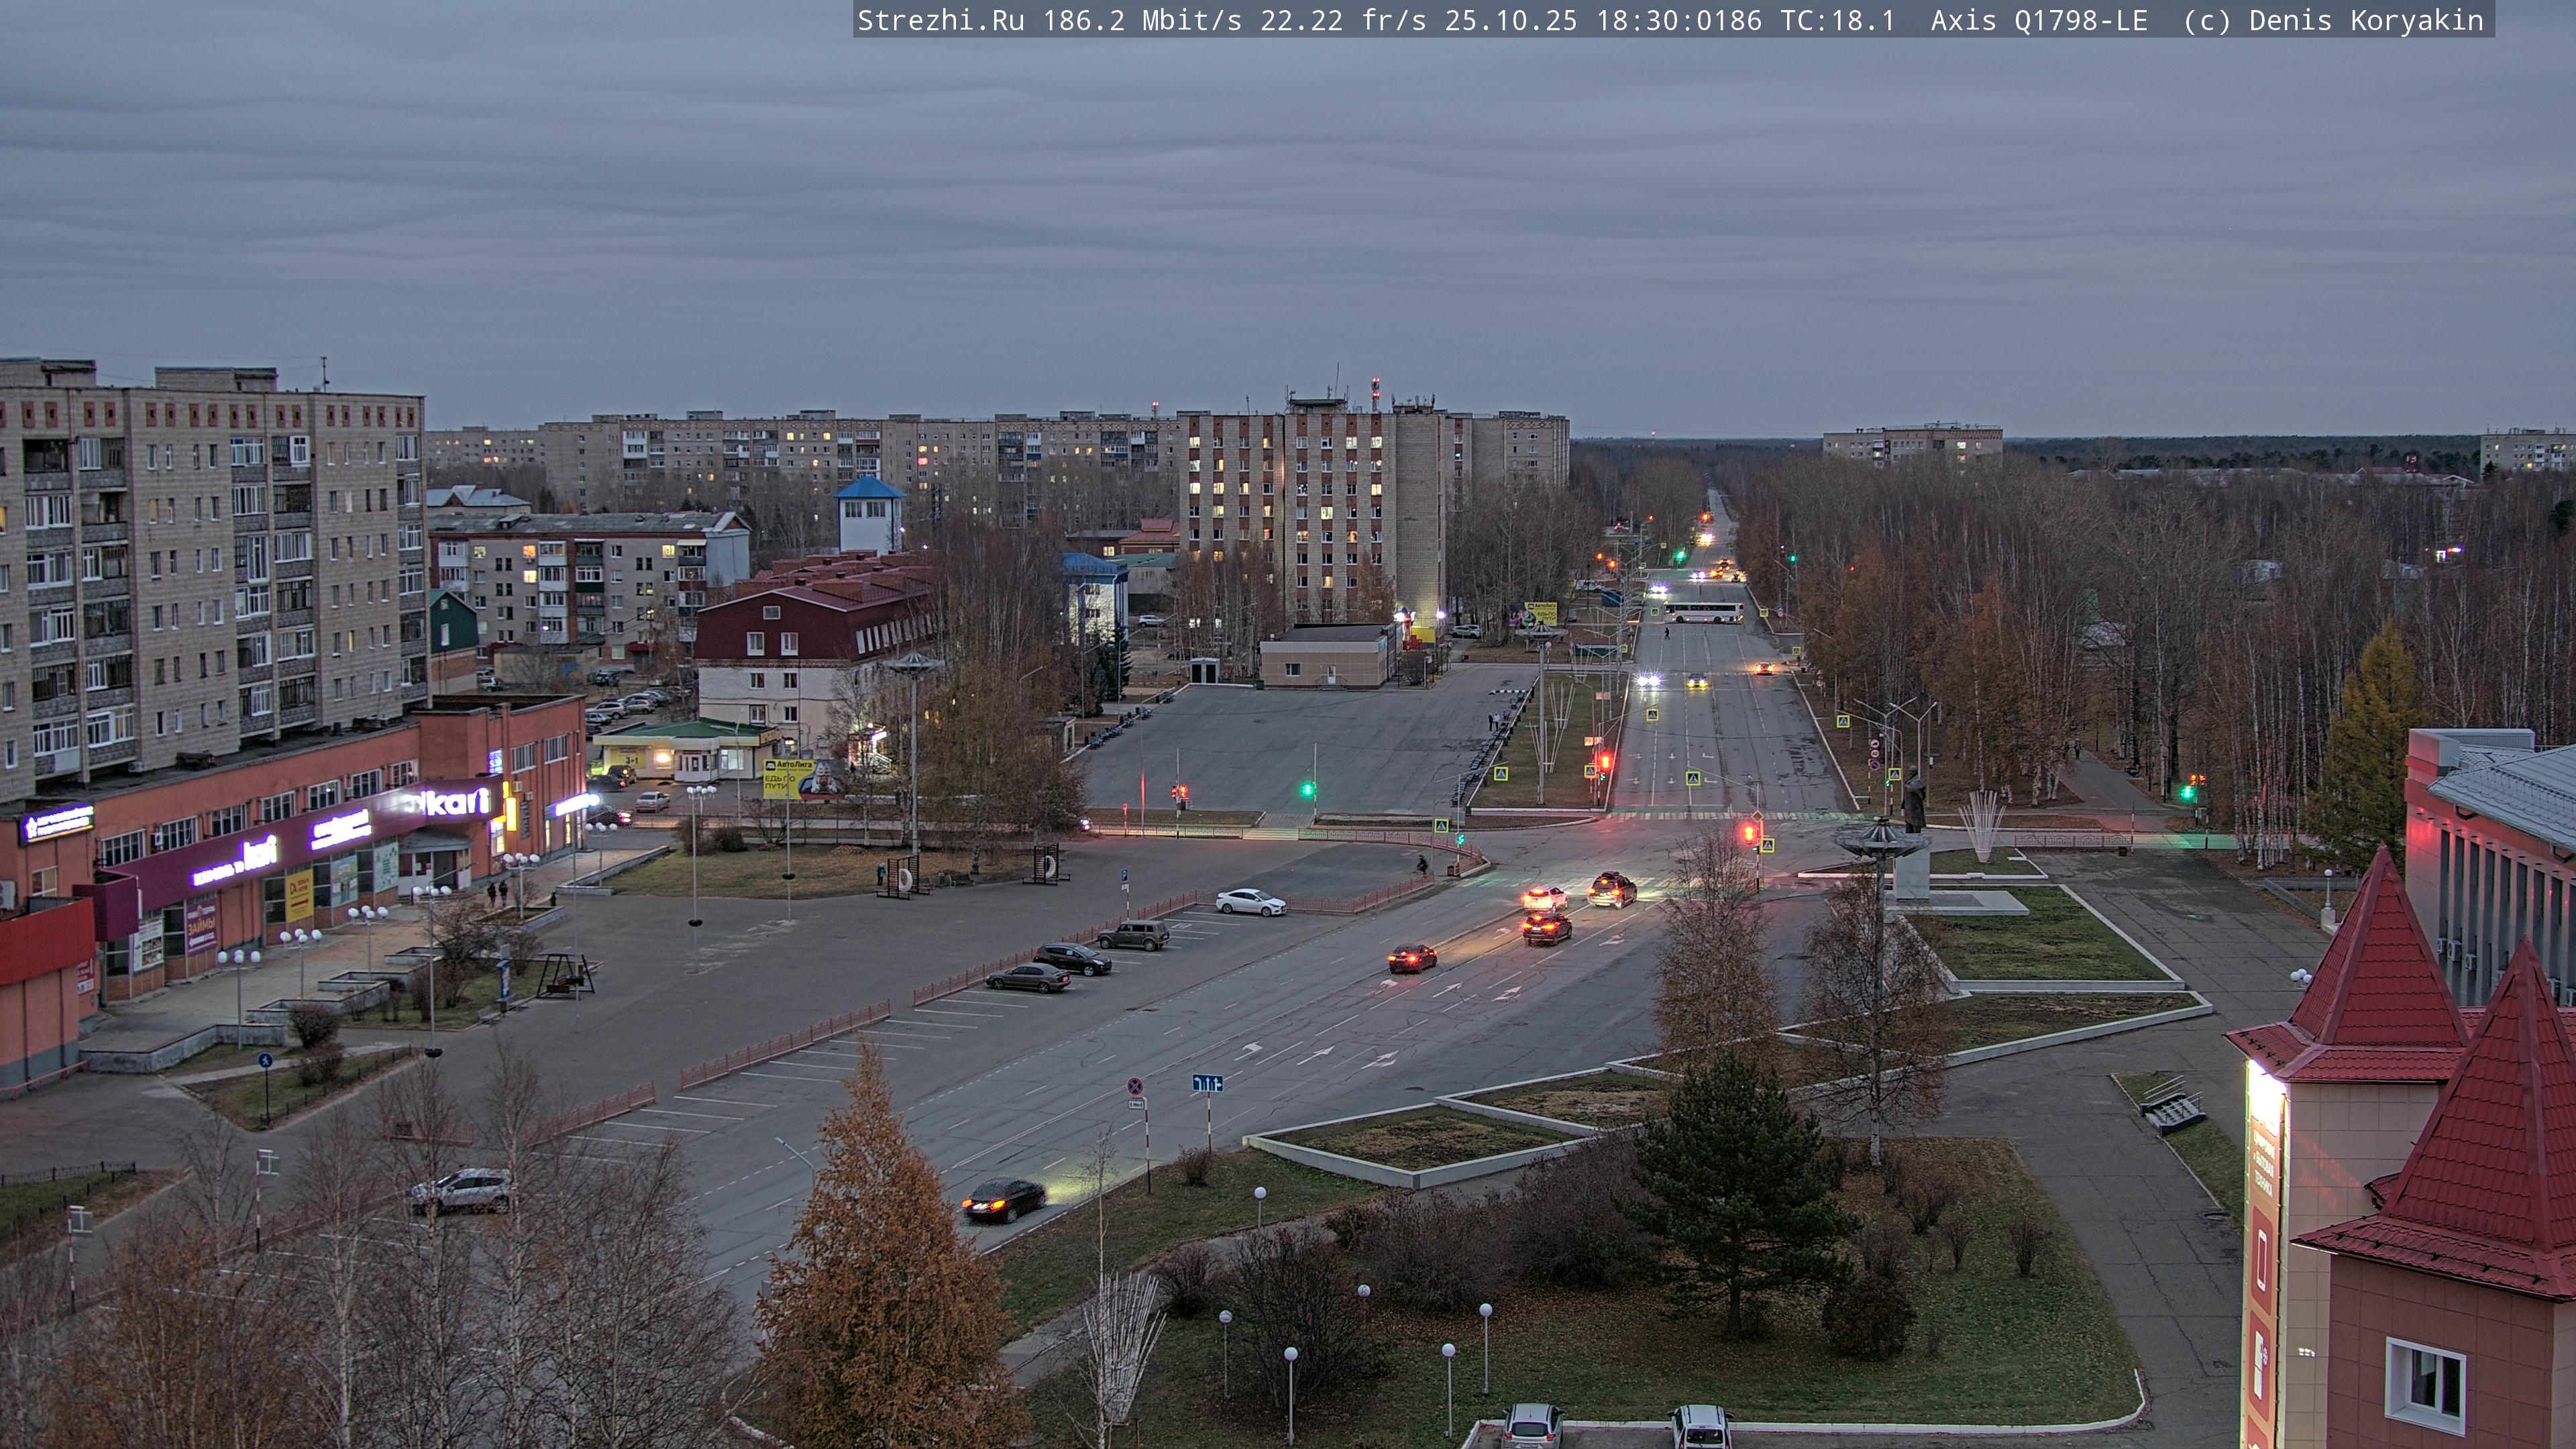Click the Axis Q1798-LE camera label

(x=2038, y=20)
